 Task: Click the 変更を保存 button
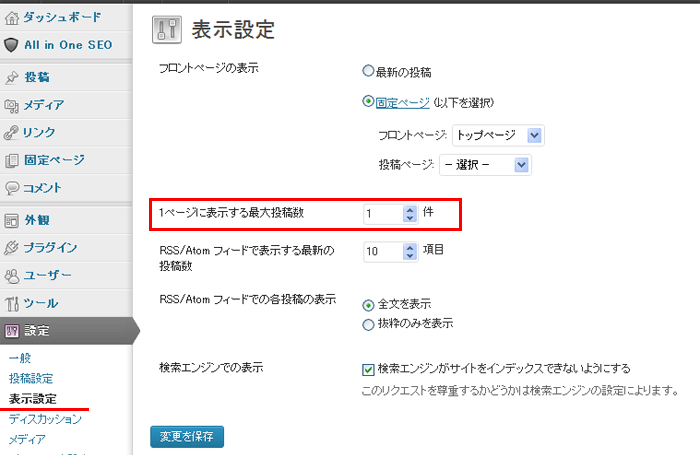(187, 436)
